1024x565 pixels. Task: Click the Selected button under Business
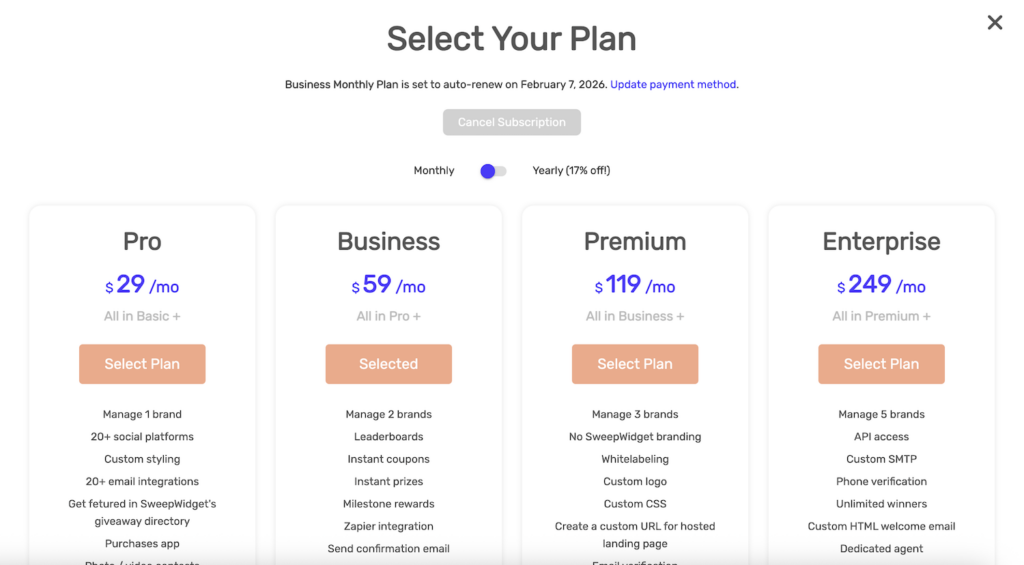coord(388,364)
